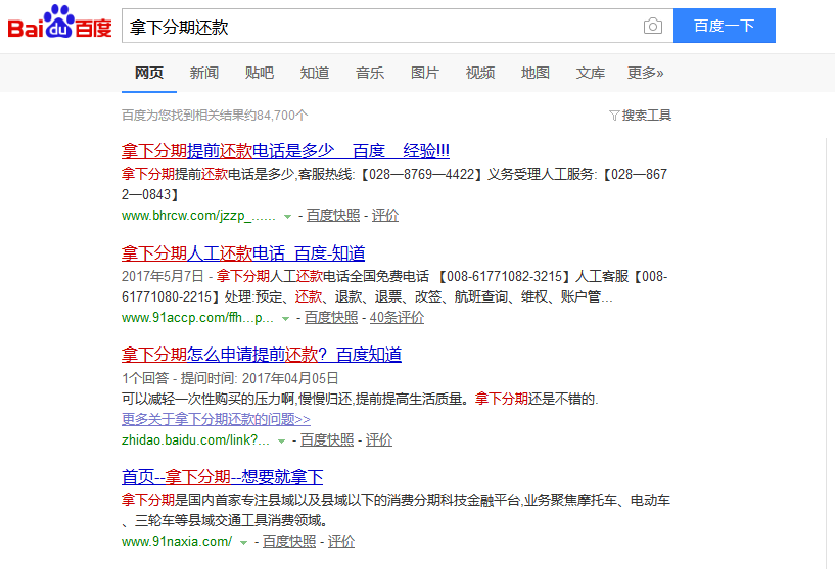The height and width of the screenshot is (569, 835).
Task: Switch to the 新闻 tab
Action: tap(204, 72)
